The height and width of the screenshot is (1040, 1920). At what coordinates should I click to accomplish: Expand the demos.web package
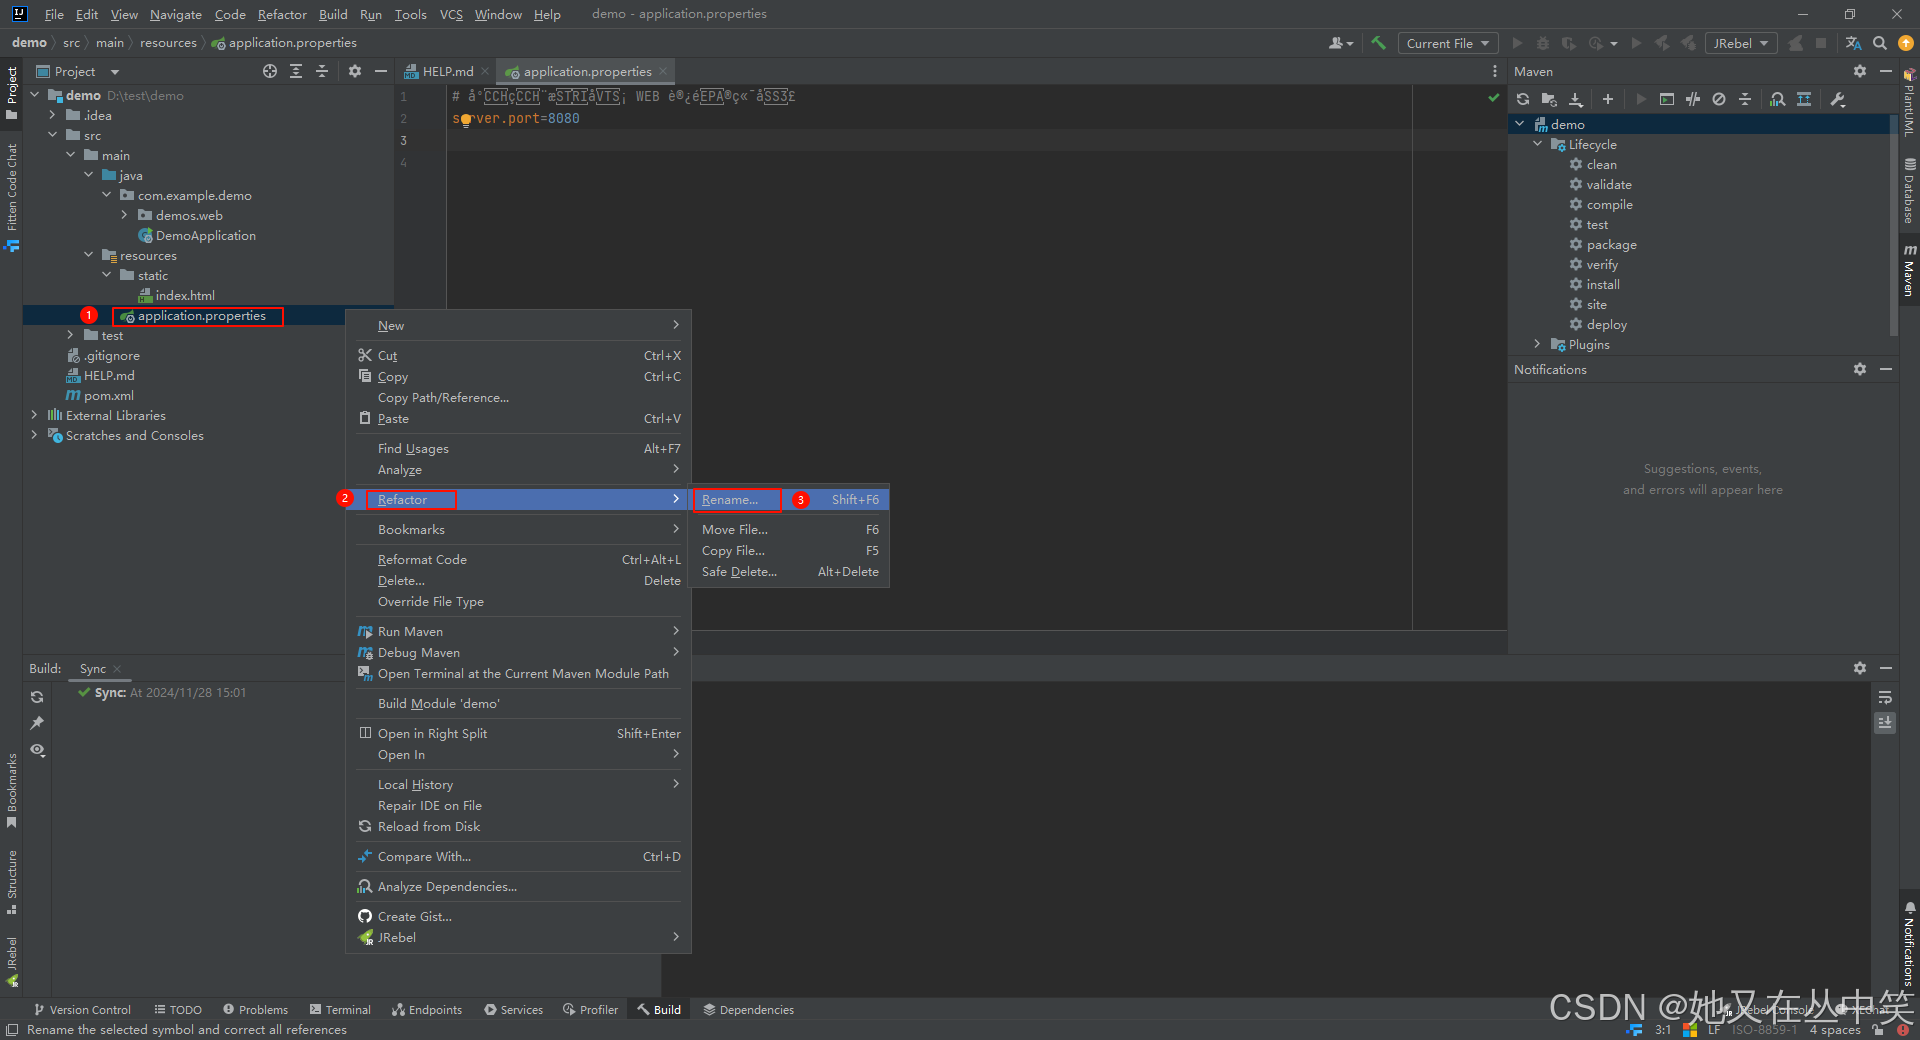tap(124, 215)
